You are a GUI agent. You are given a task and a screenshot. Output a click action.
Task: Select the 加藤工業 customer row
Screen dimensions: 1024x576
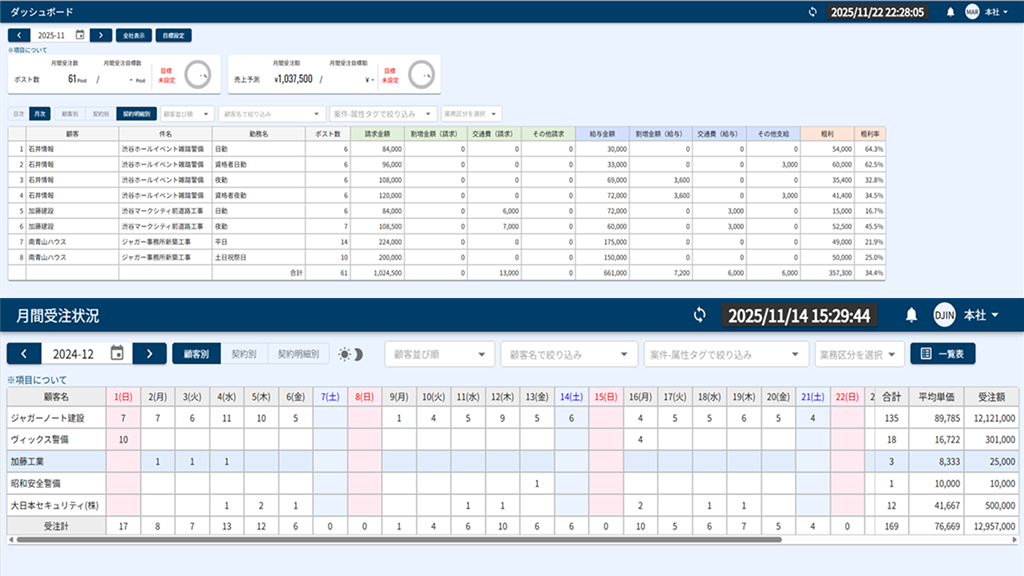click(x=511, y=462)
